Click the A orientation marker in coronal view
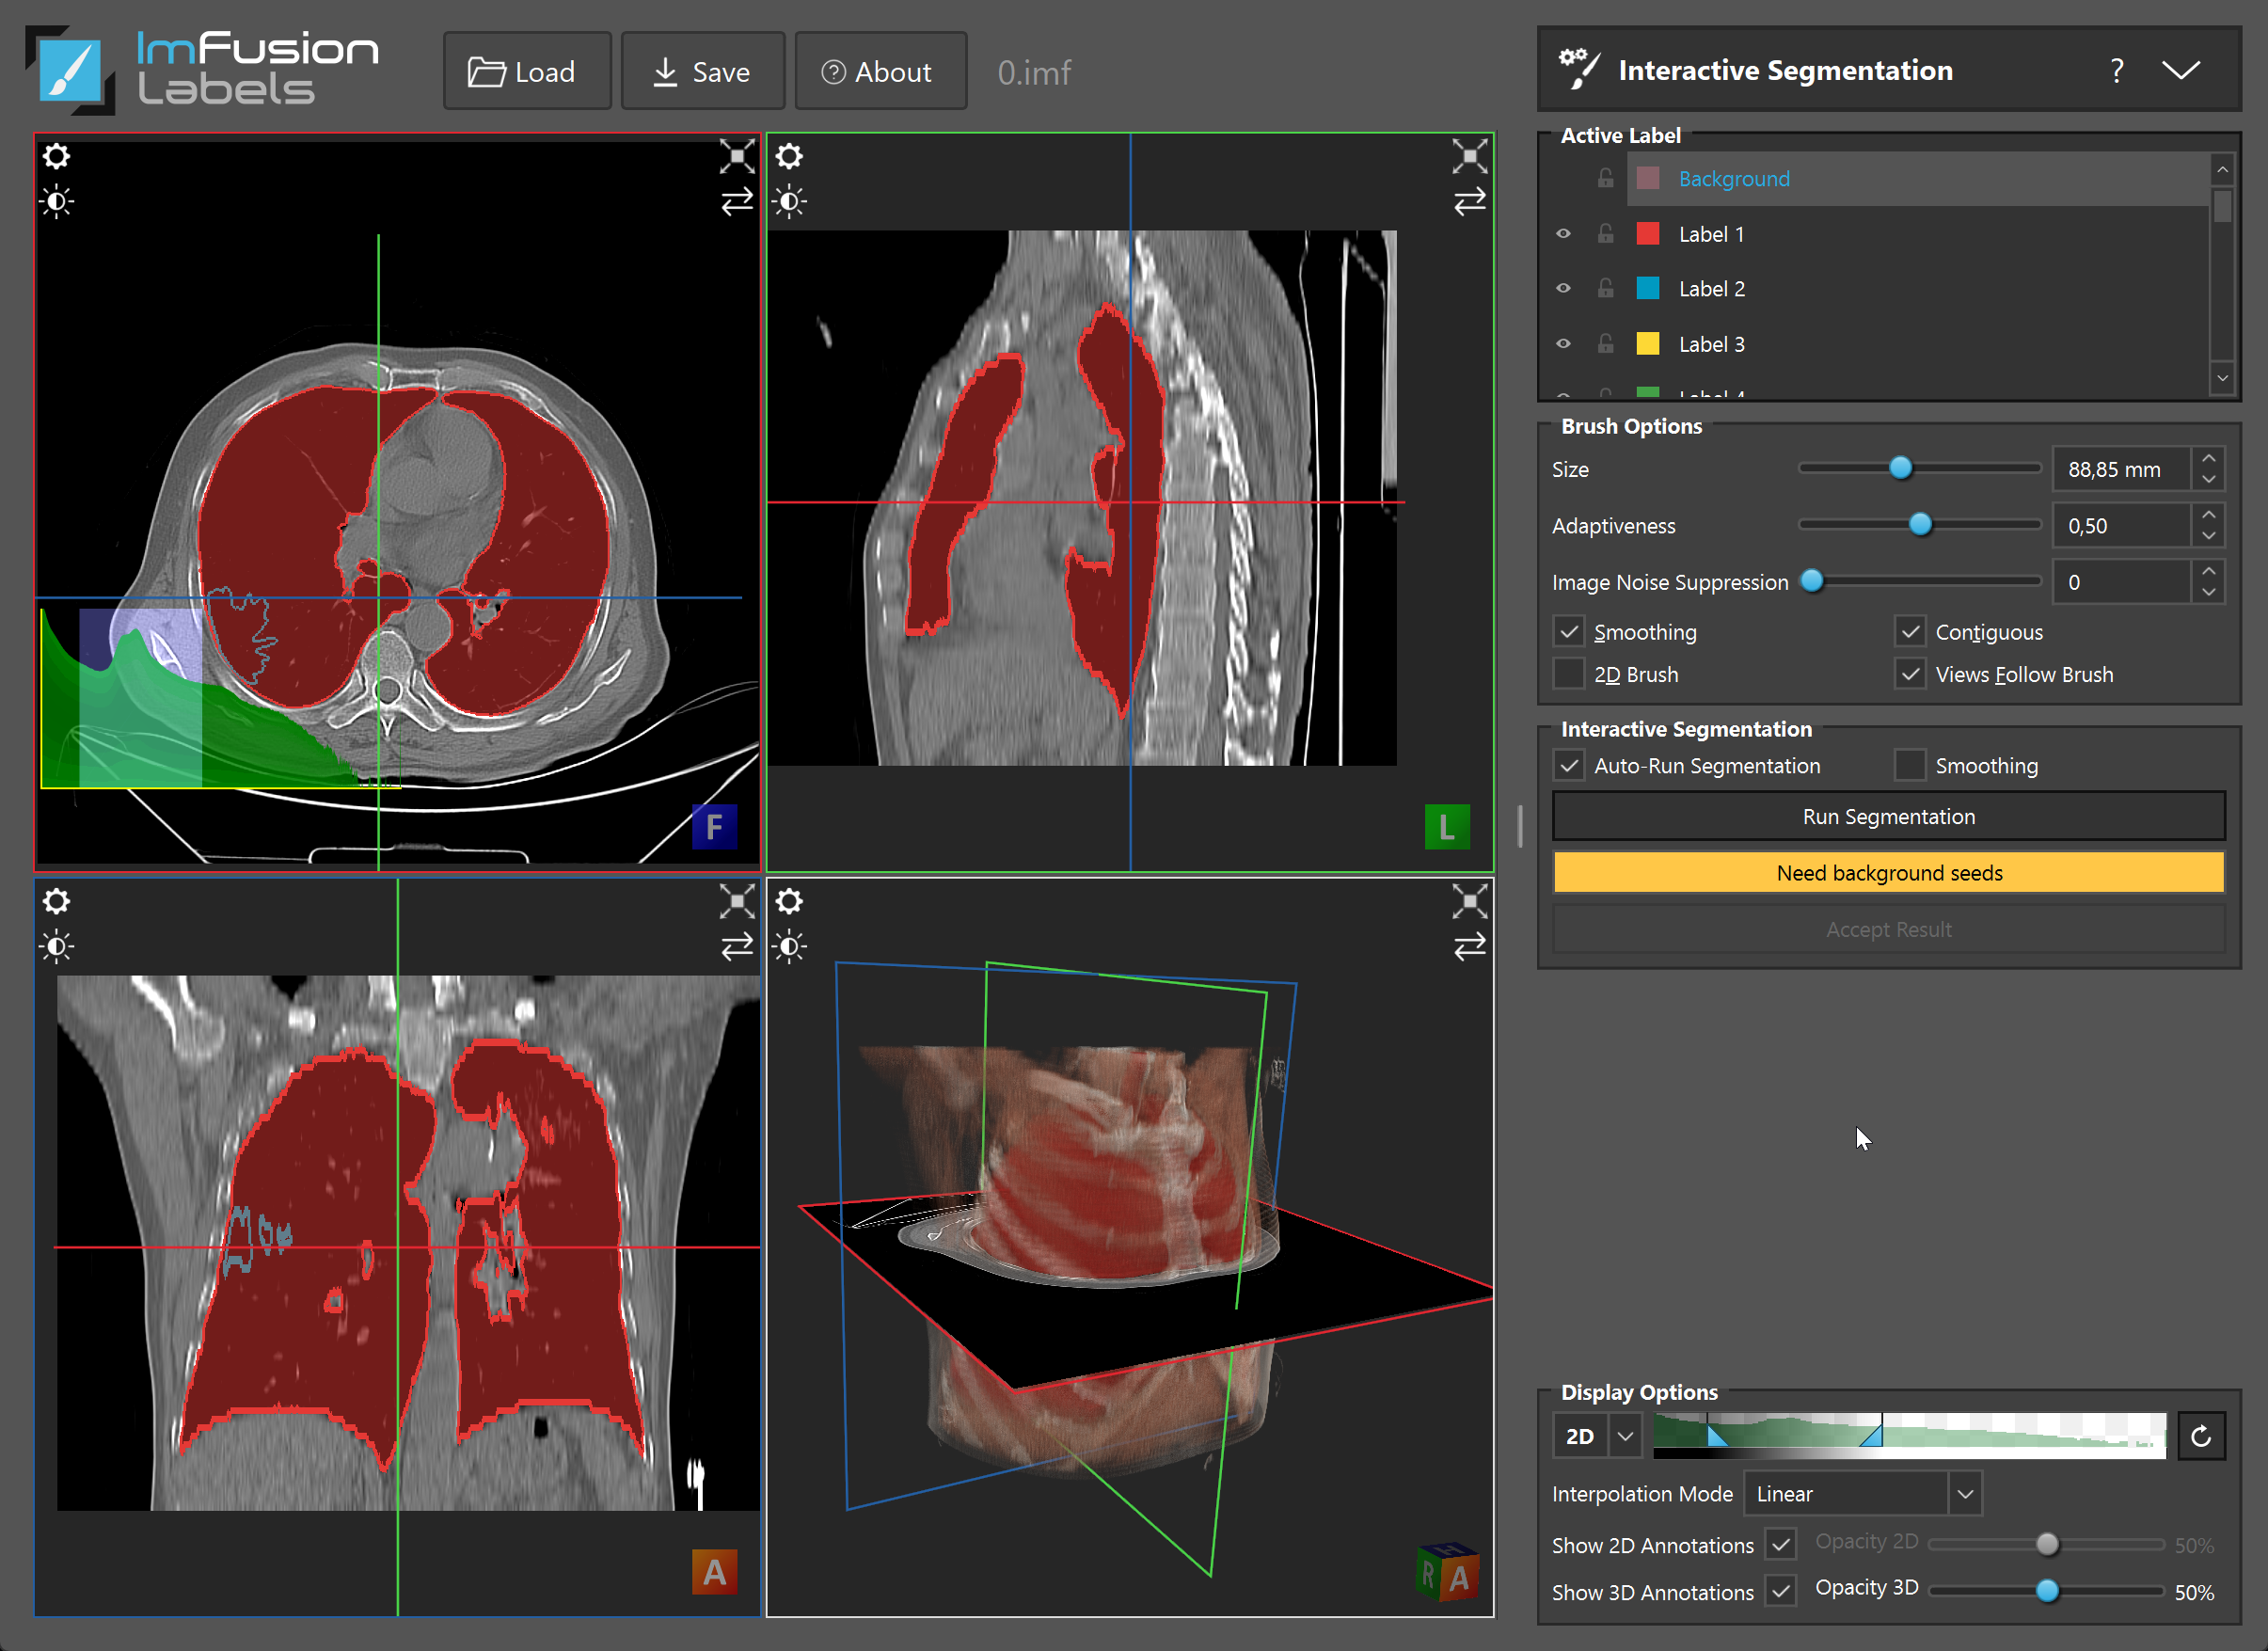The height and width of the screenshot is (1651, 2268). click(x=714, y=1572)
